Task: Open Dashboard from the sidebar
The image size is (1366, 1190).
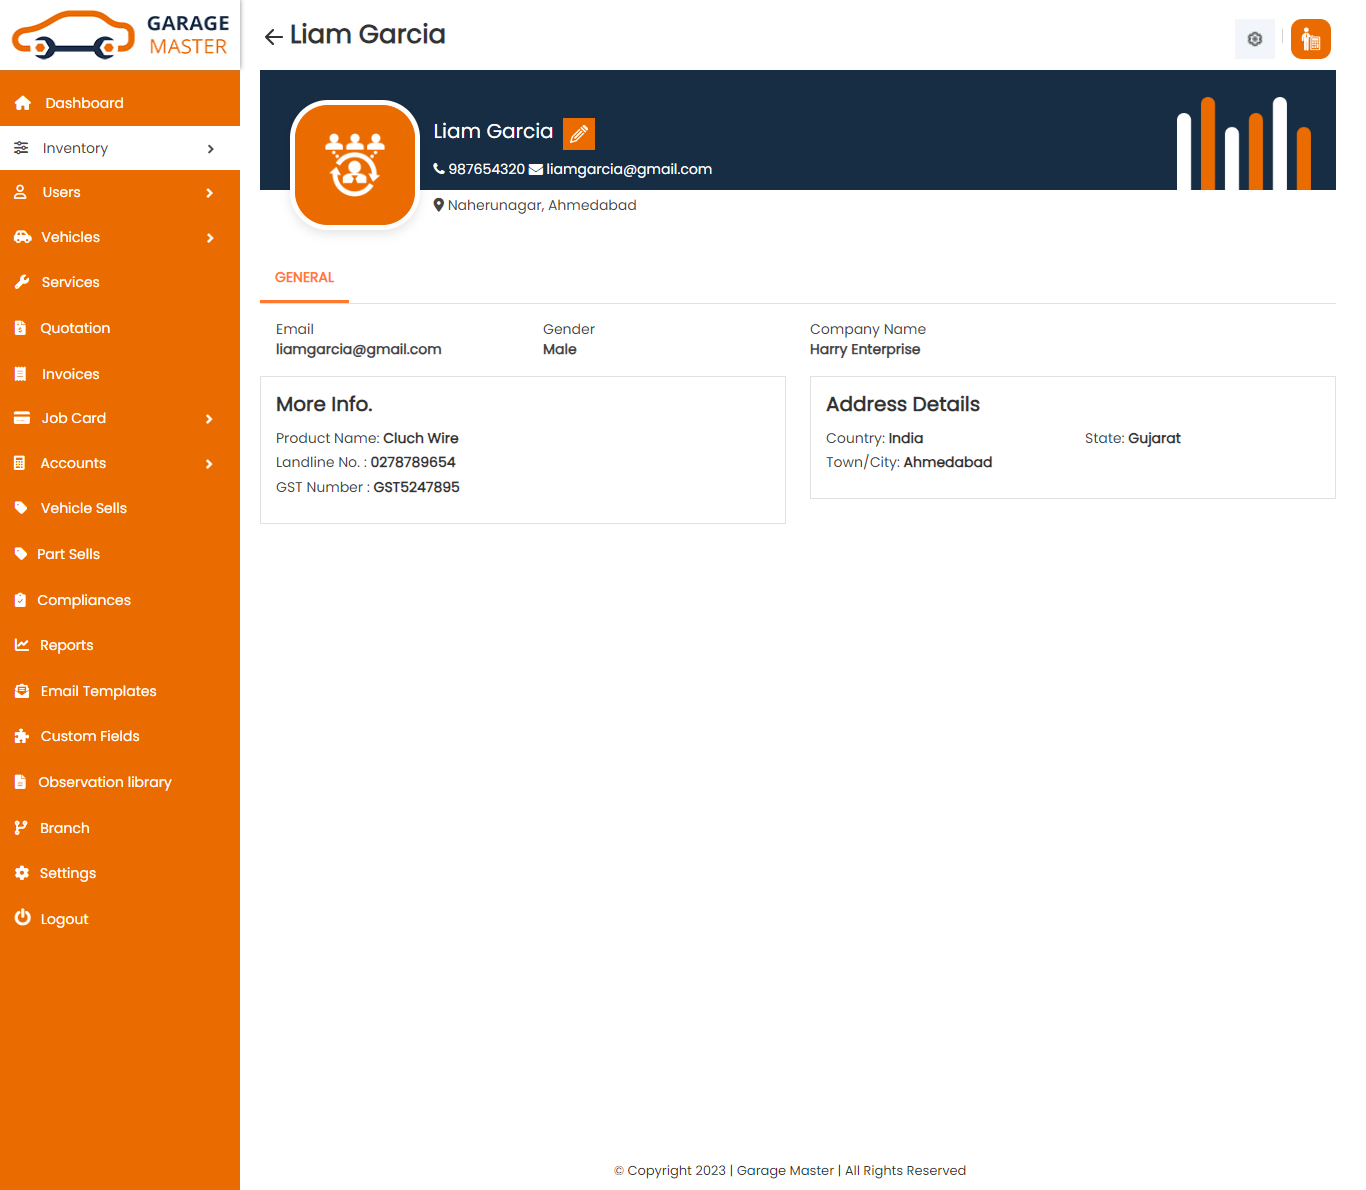Action: (x=84, y=103)
